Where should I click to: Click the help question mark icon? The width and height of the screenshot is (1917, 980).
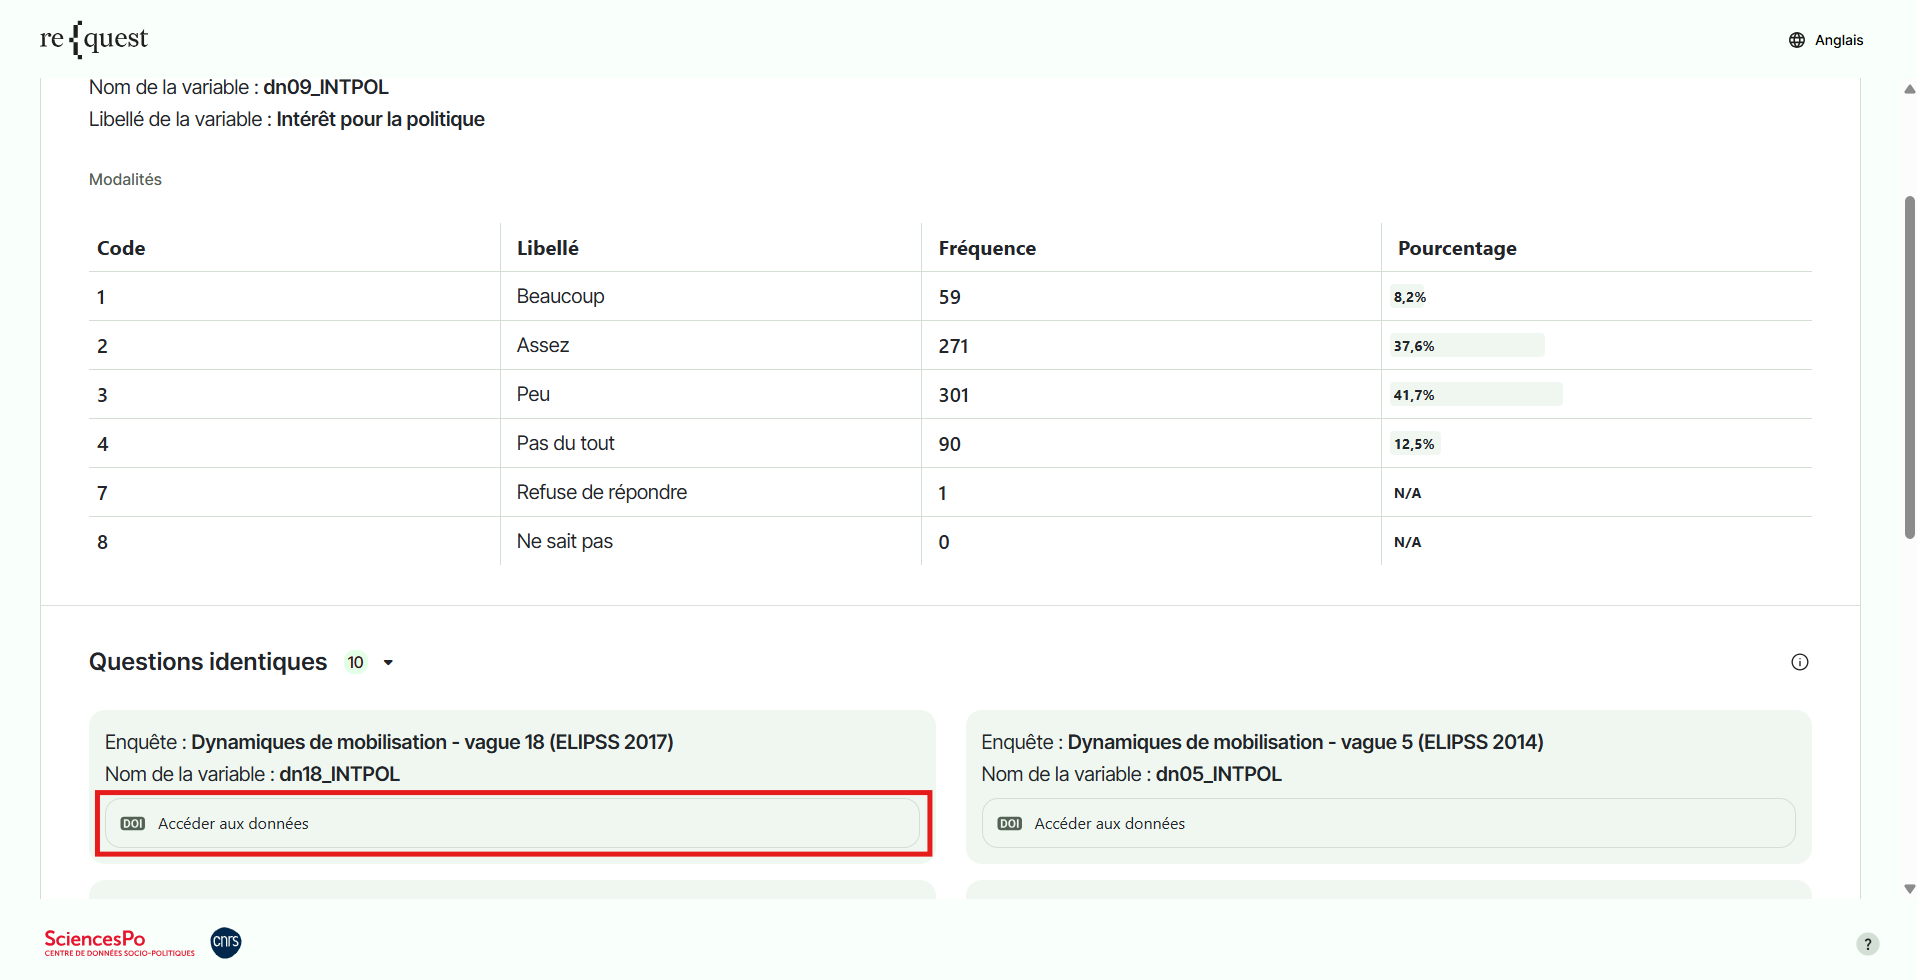pos(1866,944)
